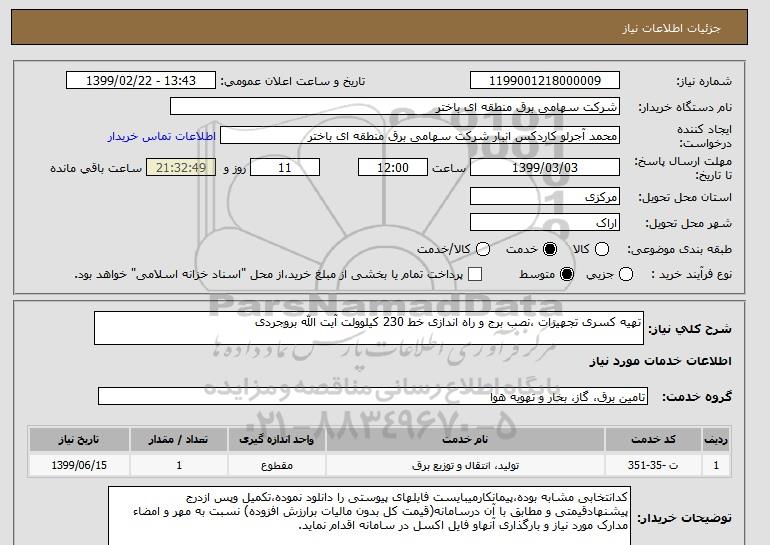Click the نام خدمت column header

(x=465, y=439)
